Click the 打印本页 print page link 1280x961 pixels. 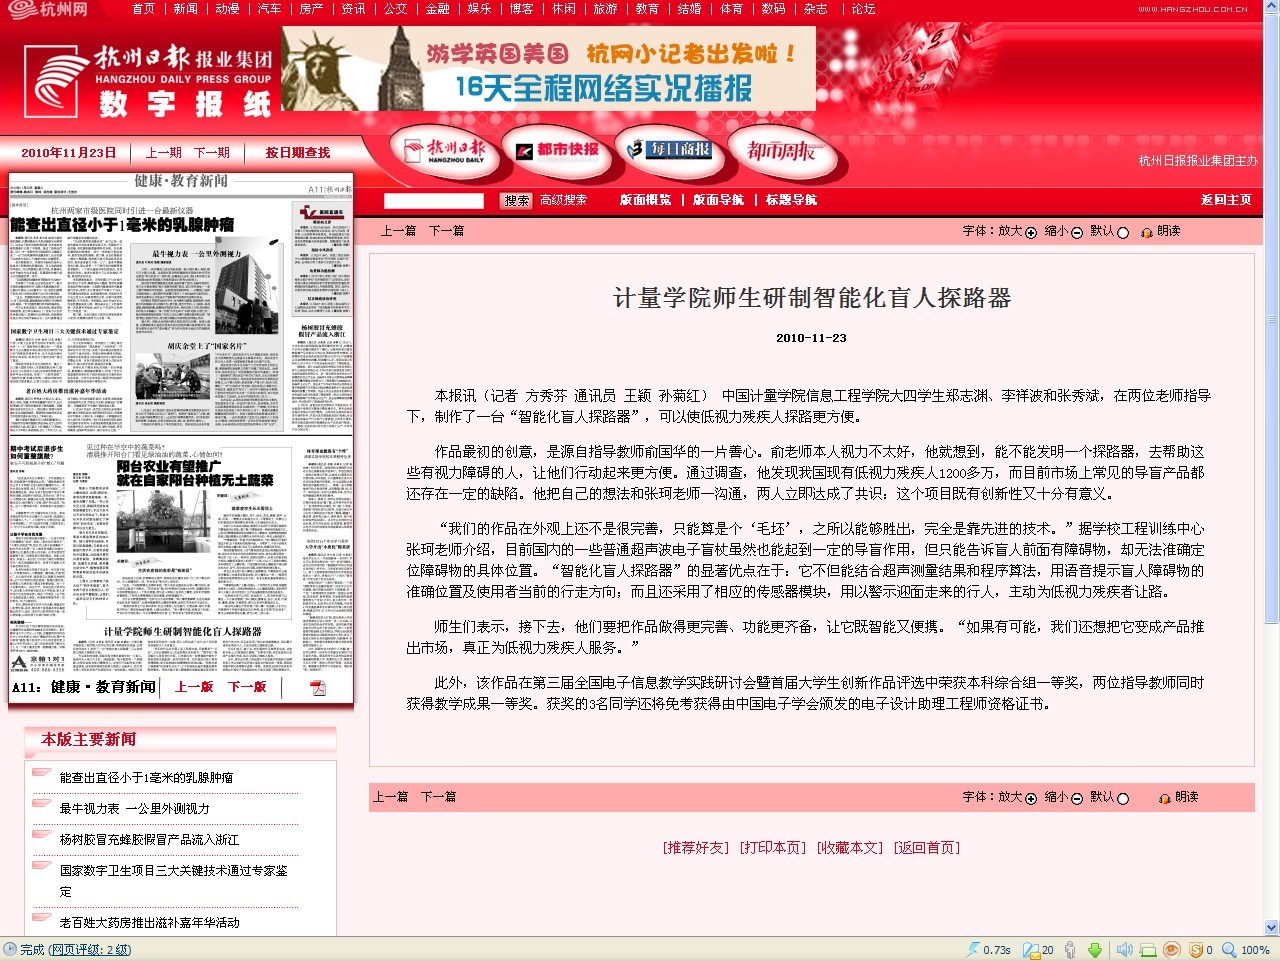tap(772, 848)
